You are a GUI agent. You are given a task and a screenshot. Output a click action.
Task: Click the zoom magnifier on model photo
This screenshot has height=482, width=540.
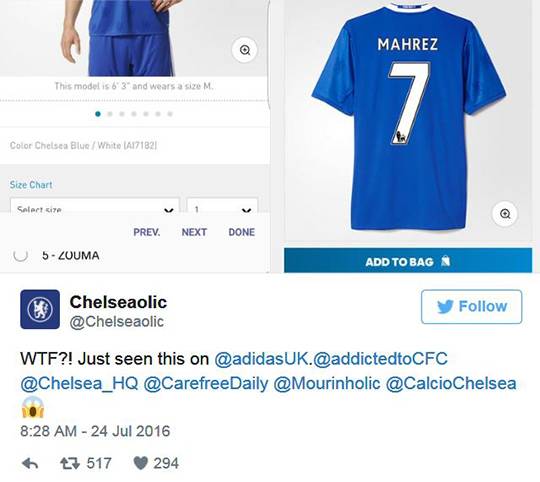pyautogui.click(x=245, y=50)
